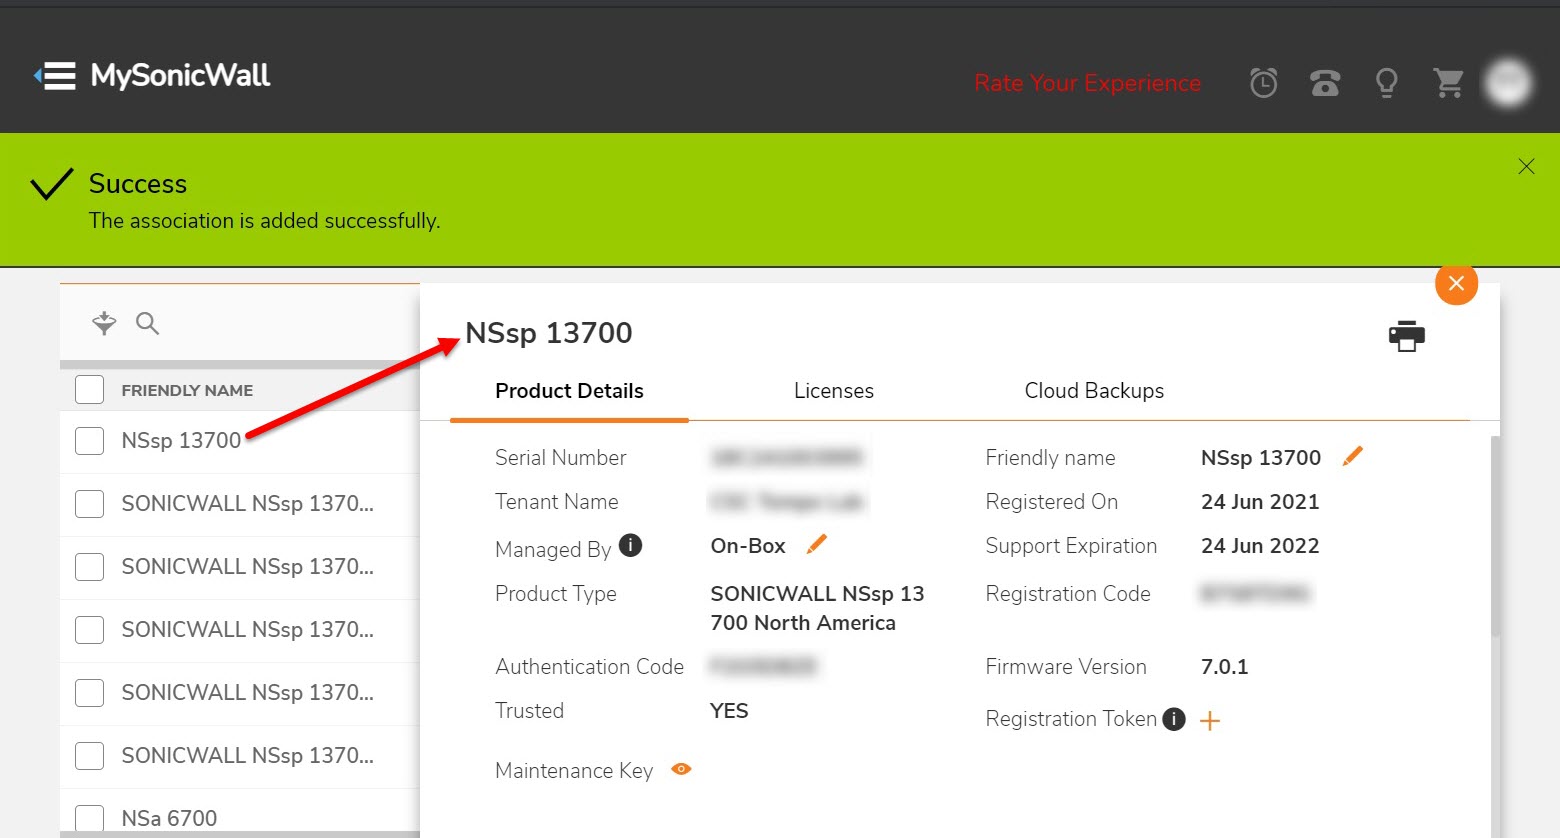Click the Rate Your Experience link
The height and width of the screenshot is (838, 1560).
pyautogui.click(x=1087, y=83)
